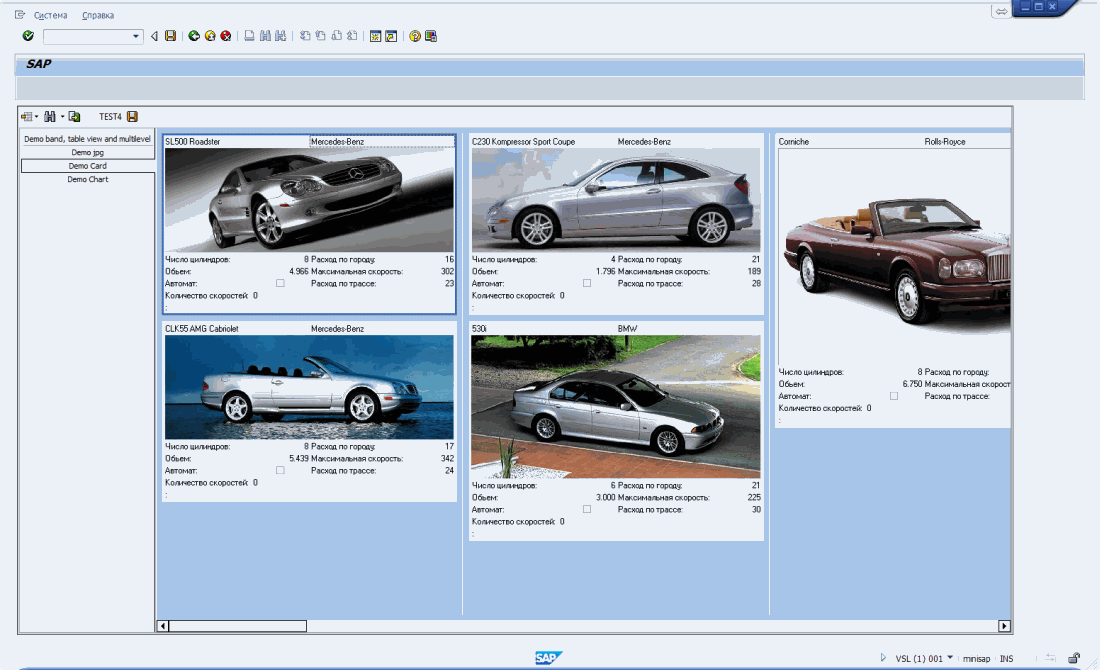This screenshot has width=1100, height=670.
Task: Expand the binoculars search dropdown arrow
Action: click(62, 116)
